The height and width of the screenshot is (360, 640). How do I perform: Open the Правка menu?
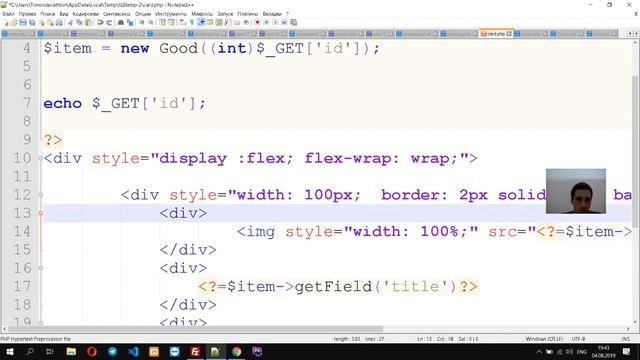pyautogui.click(x=27, y=14)
